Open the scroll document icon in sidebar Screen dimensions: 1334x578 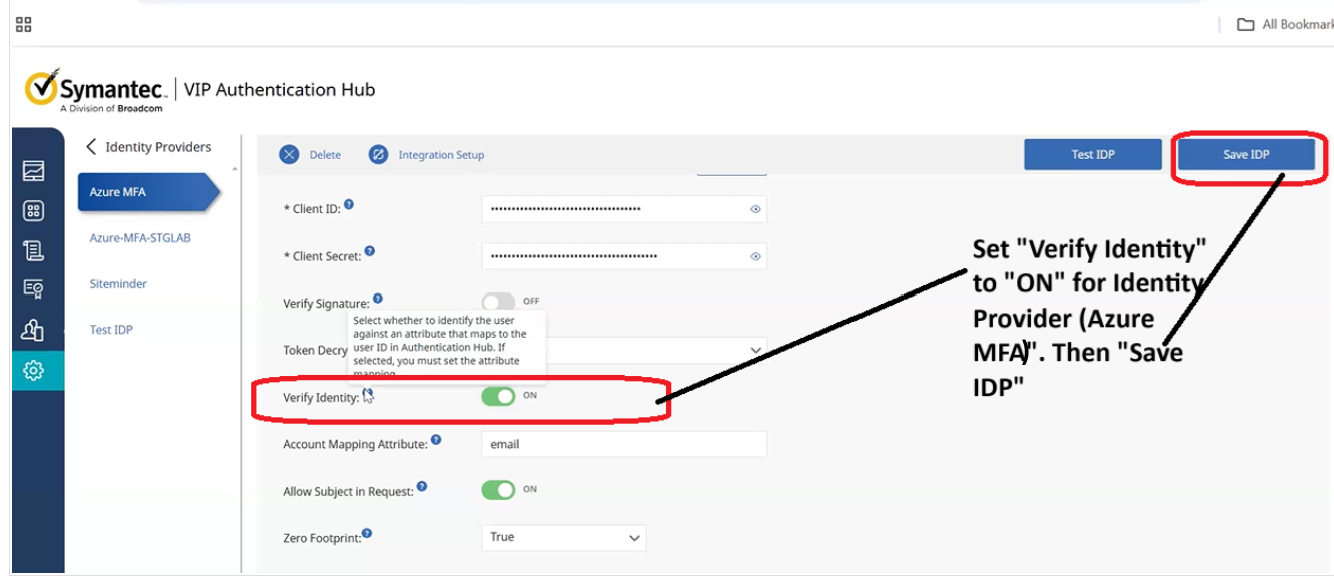pos(33,250)
